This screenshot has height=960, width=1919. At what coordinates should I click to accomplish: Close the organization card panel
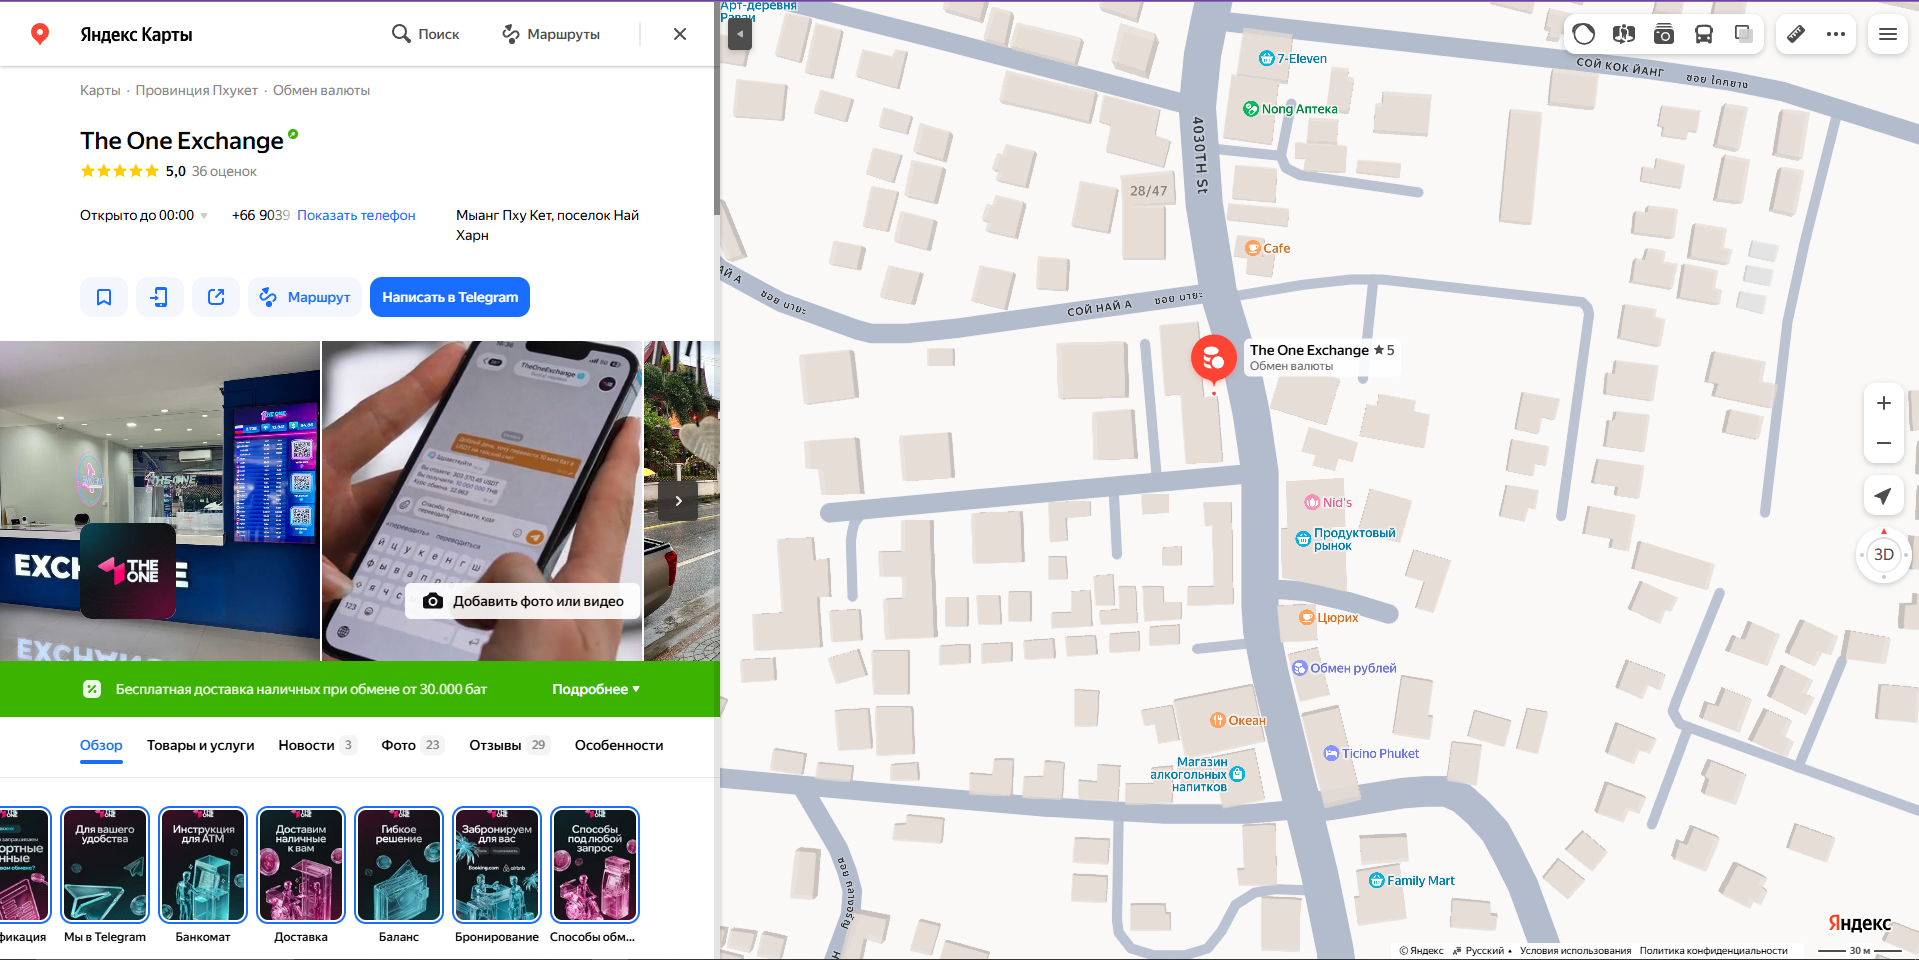tap(680, 34)
